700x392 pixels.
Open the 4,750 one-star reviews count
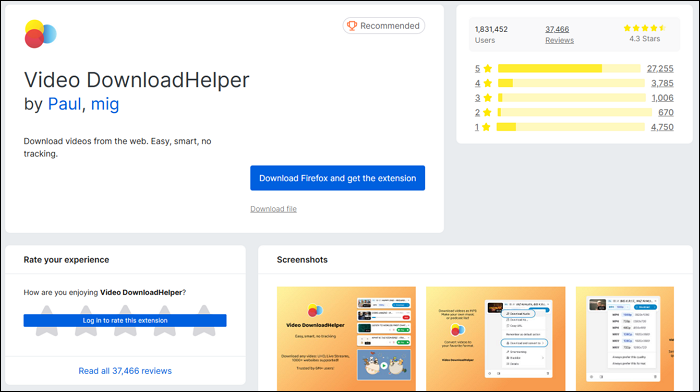662,127
